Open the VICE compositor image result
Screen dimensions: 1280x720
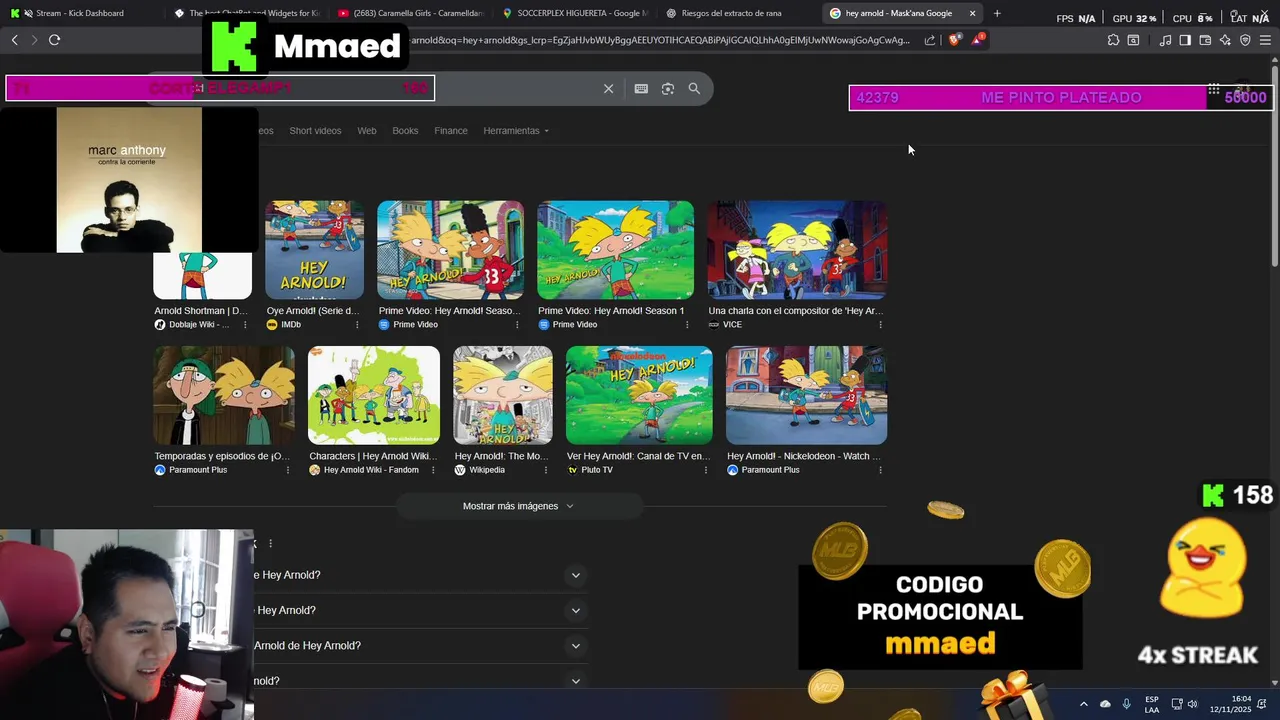[x=797, y=250]
